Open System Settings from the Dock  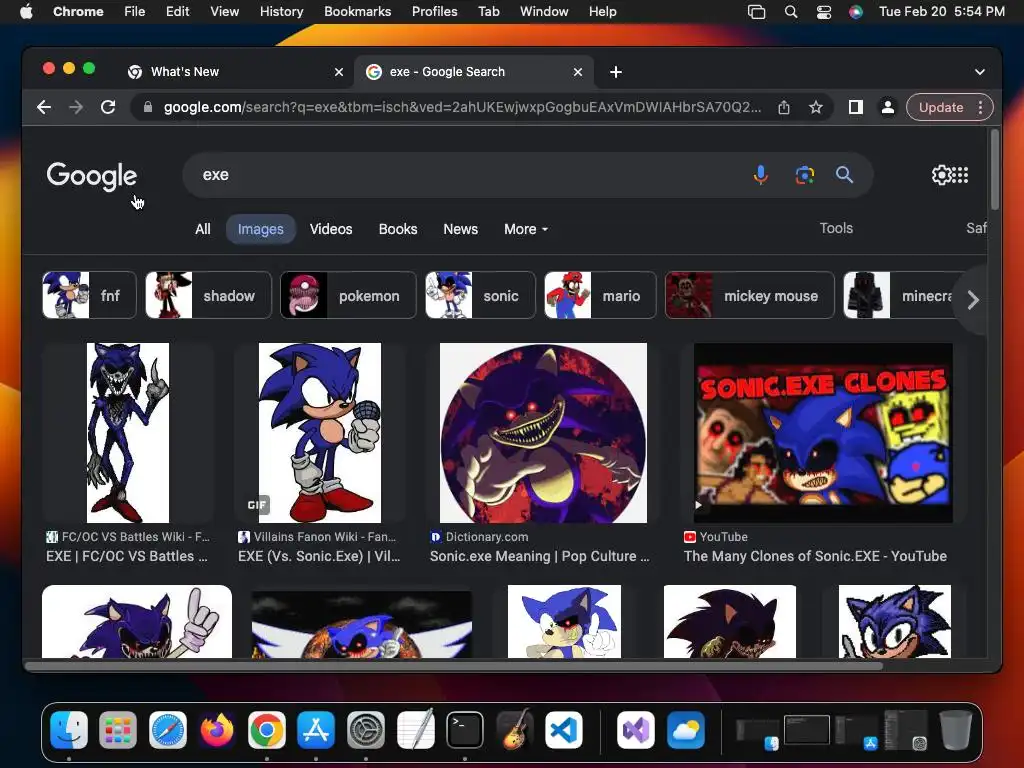366,730
